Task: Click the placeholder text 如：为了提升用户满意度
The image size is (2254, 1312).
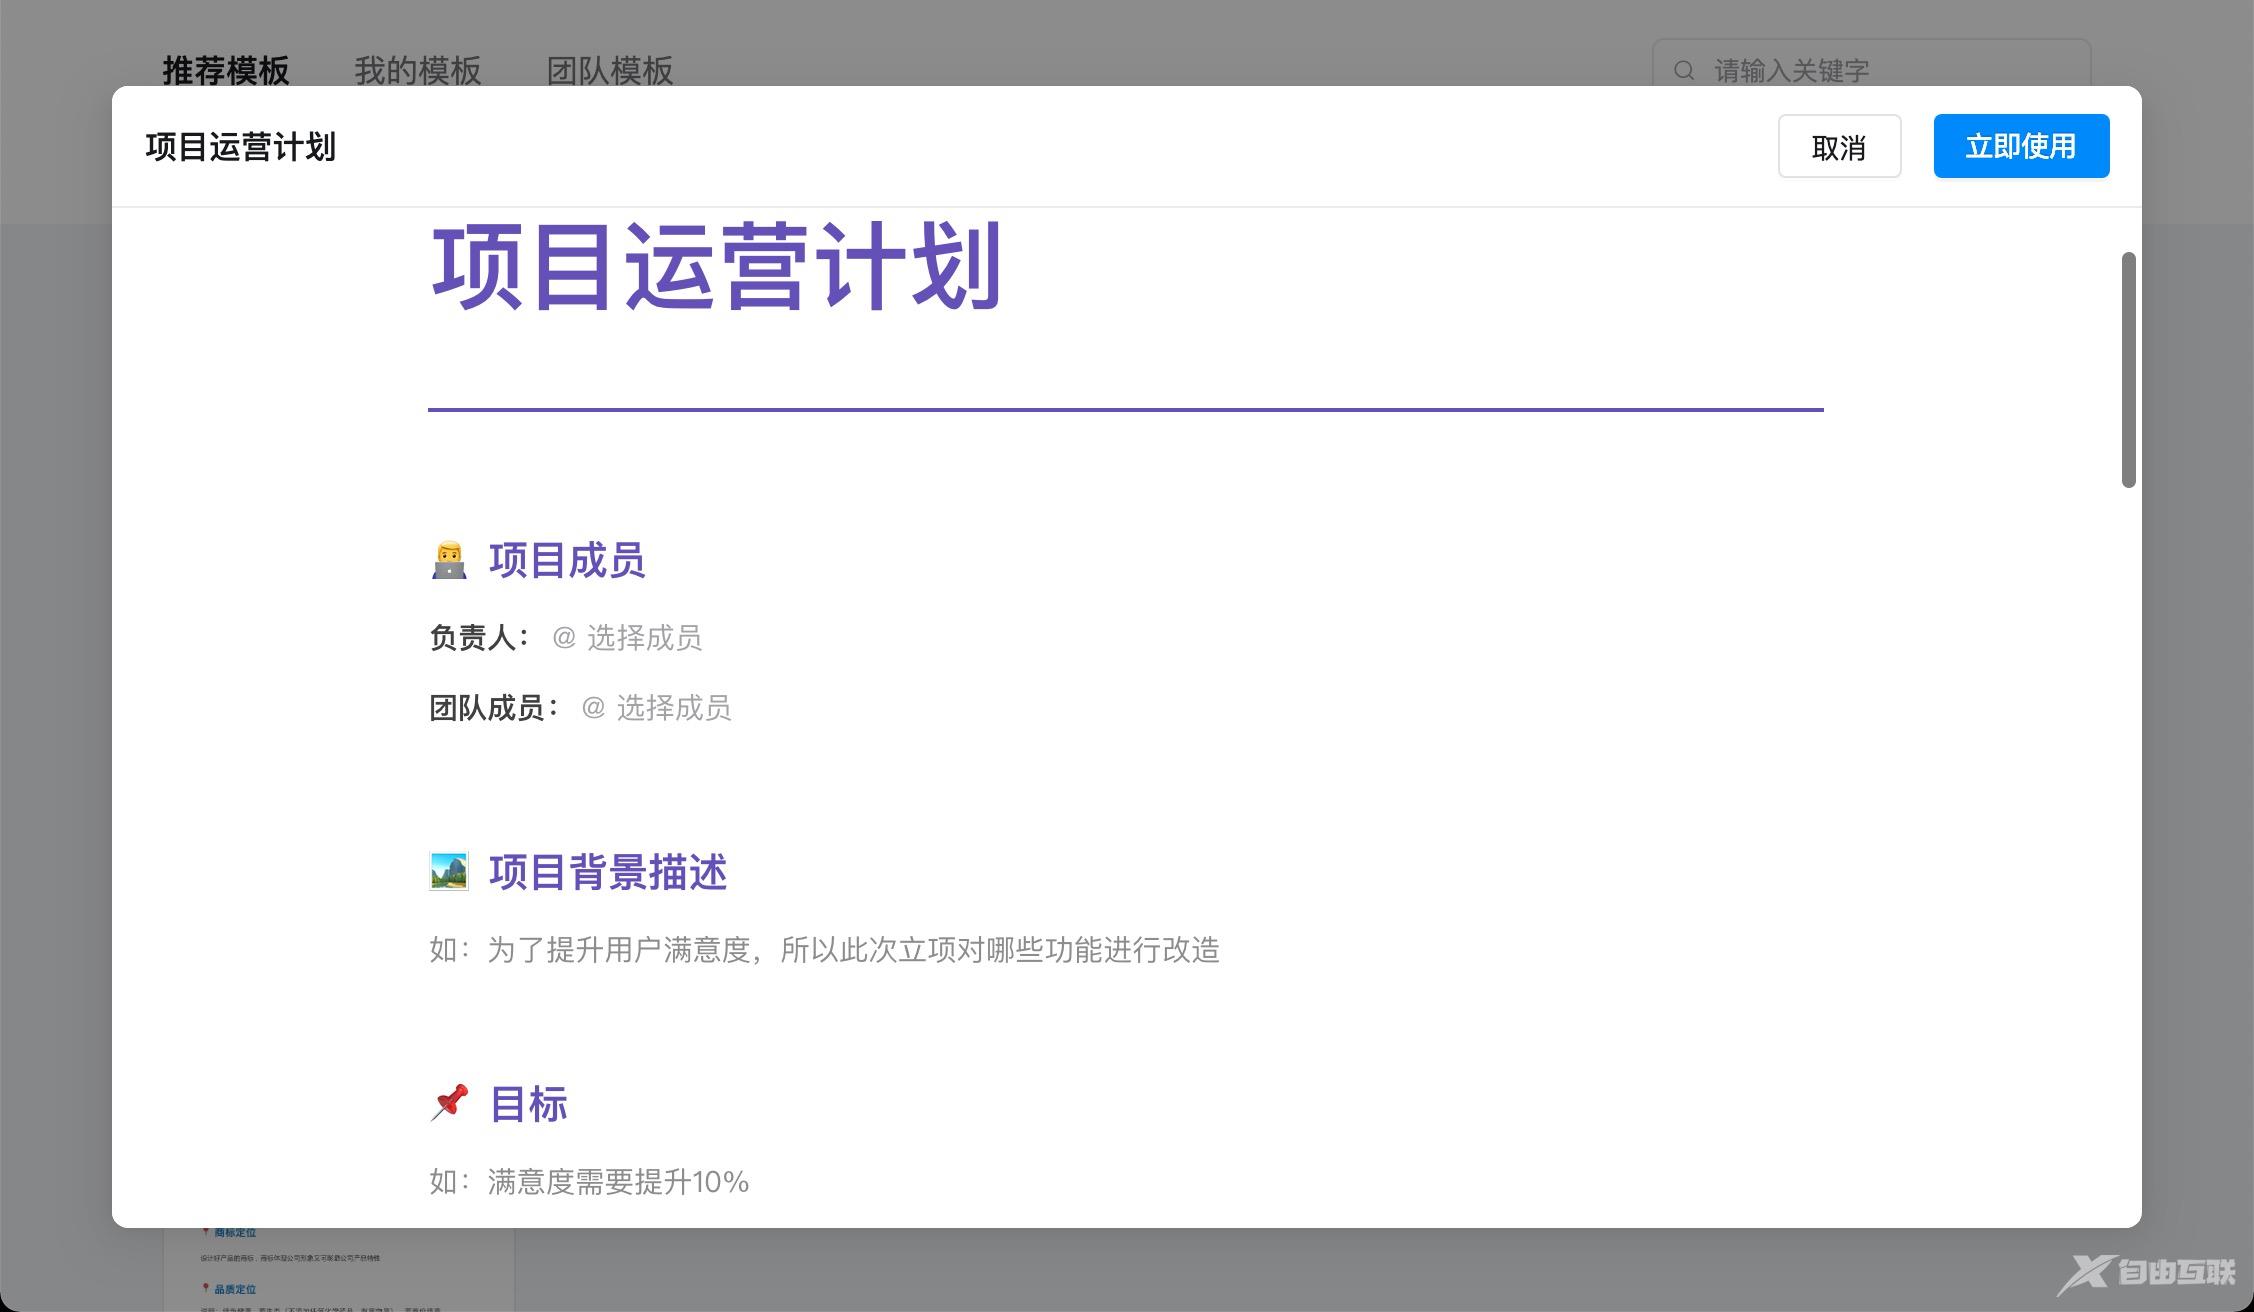Action: [825, 949]
